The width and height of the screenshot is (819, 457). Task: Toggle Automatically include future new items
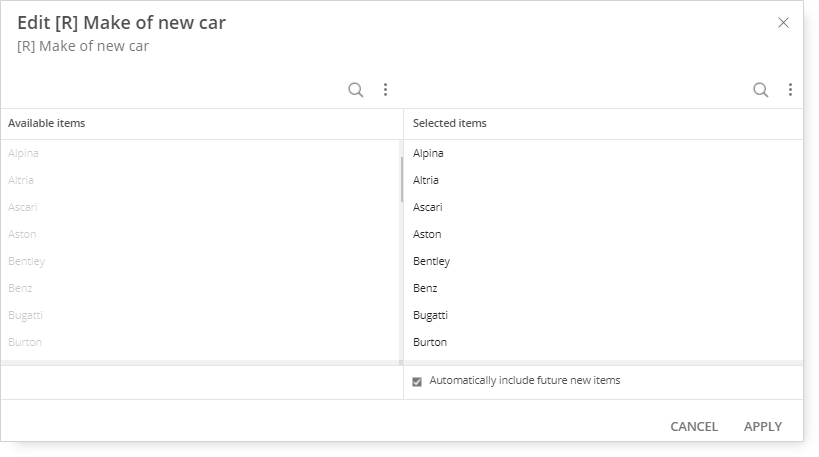pyautogui.click(x=417, y=382)
